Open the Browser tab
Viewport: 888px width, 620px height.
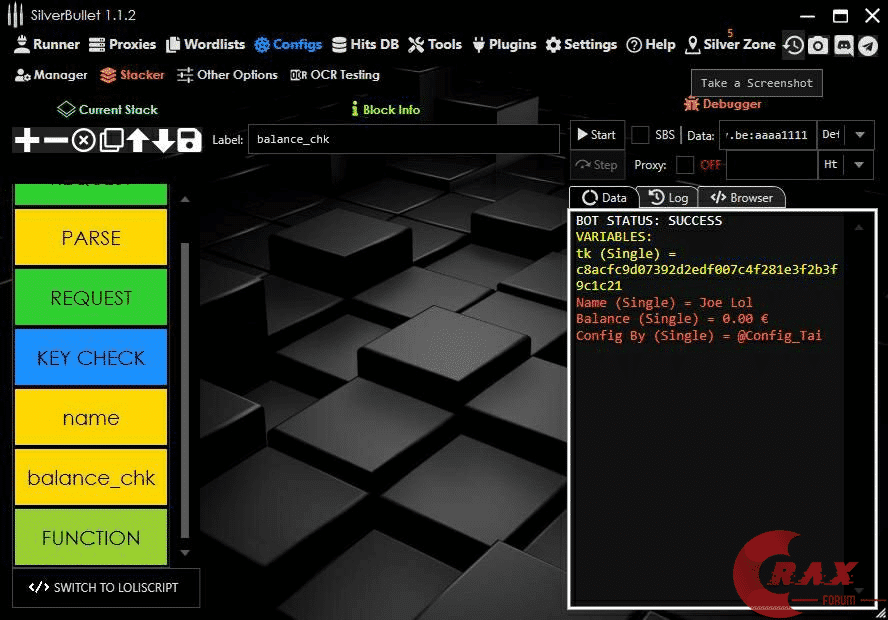(x=741, y=198)
